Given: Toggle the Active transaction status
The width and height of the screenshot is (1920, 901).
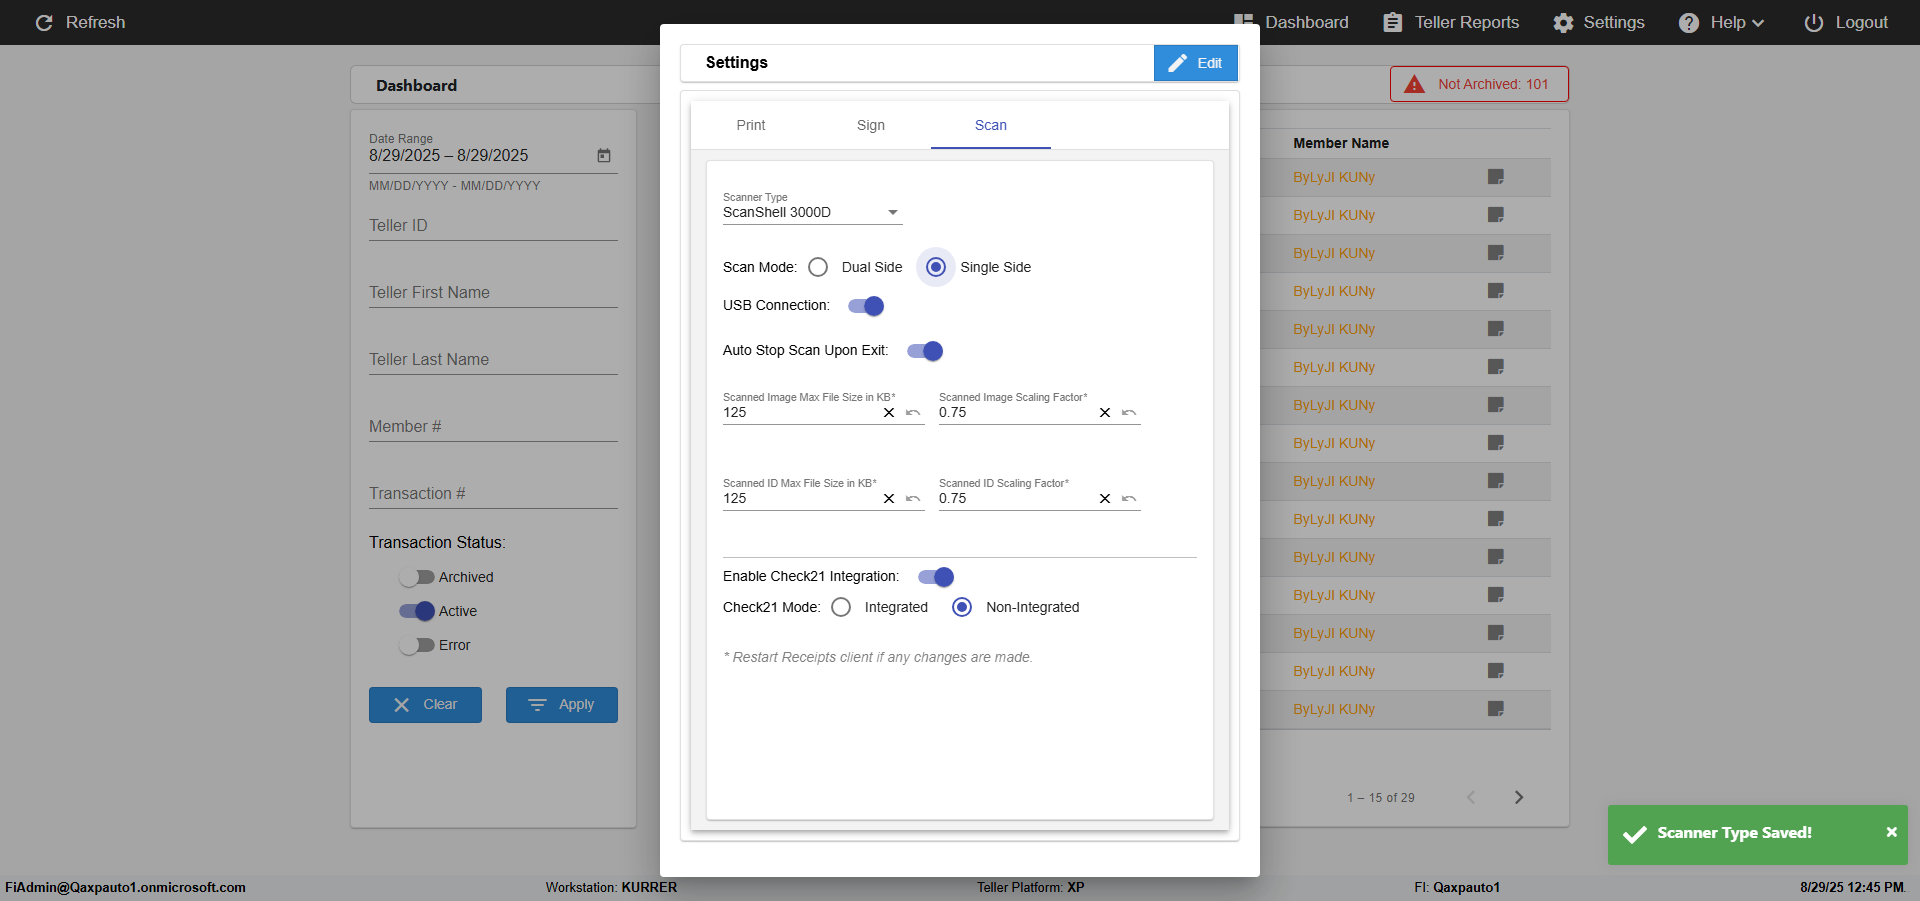Looking at the screenshot, I should 417,611.
